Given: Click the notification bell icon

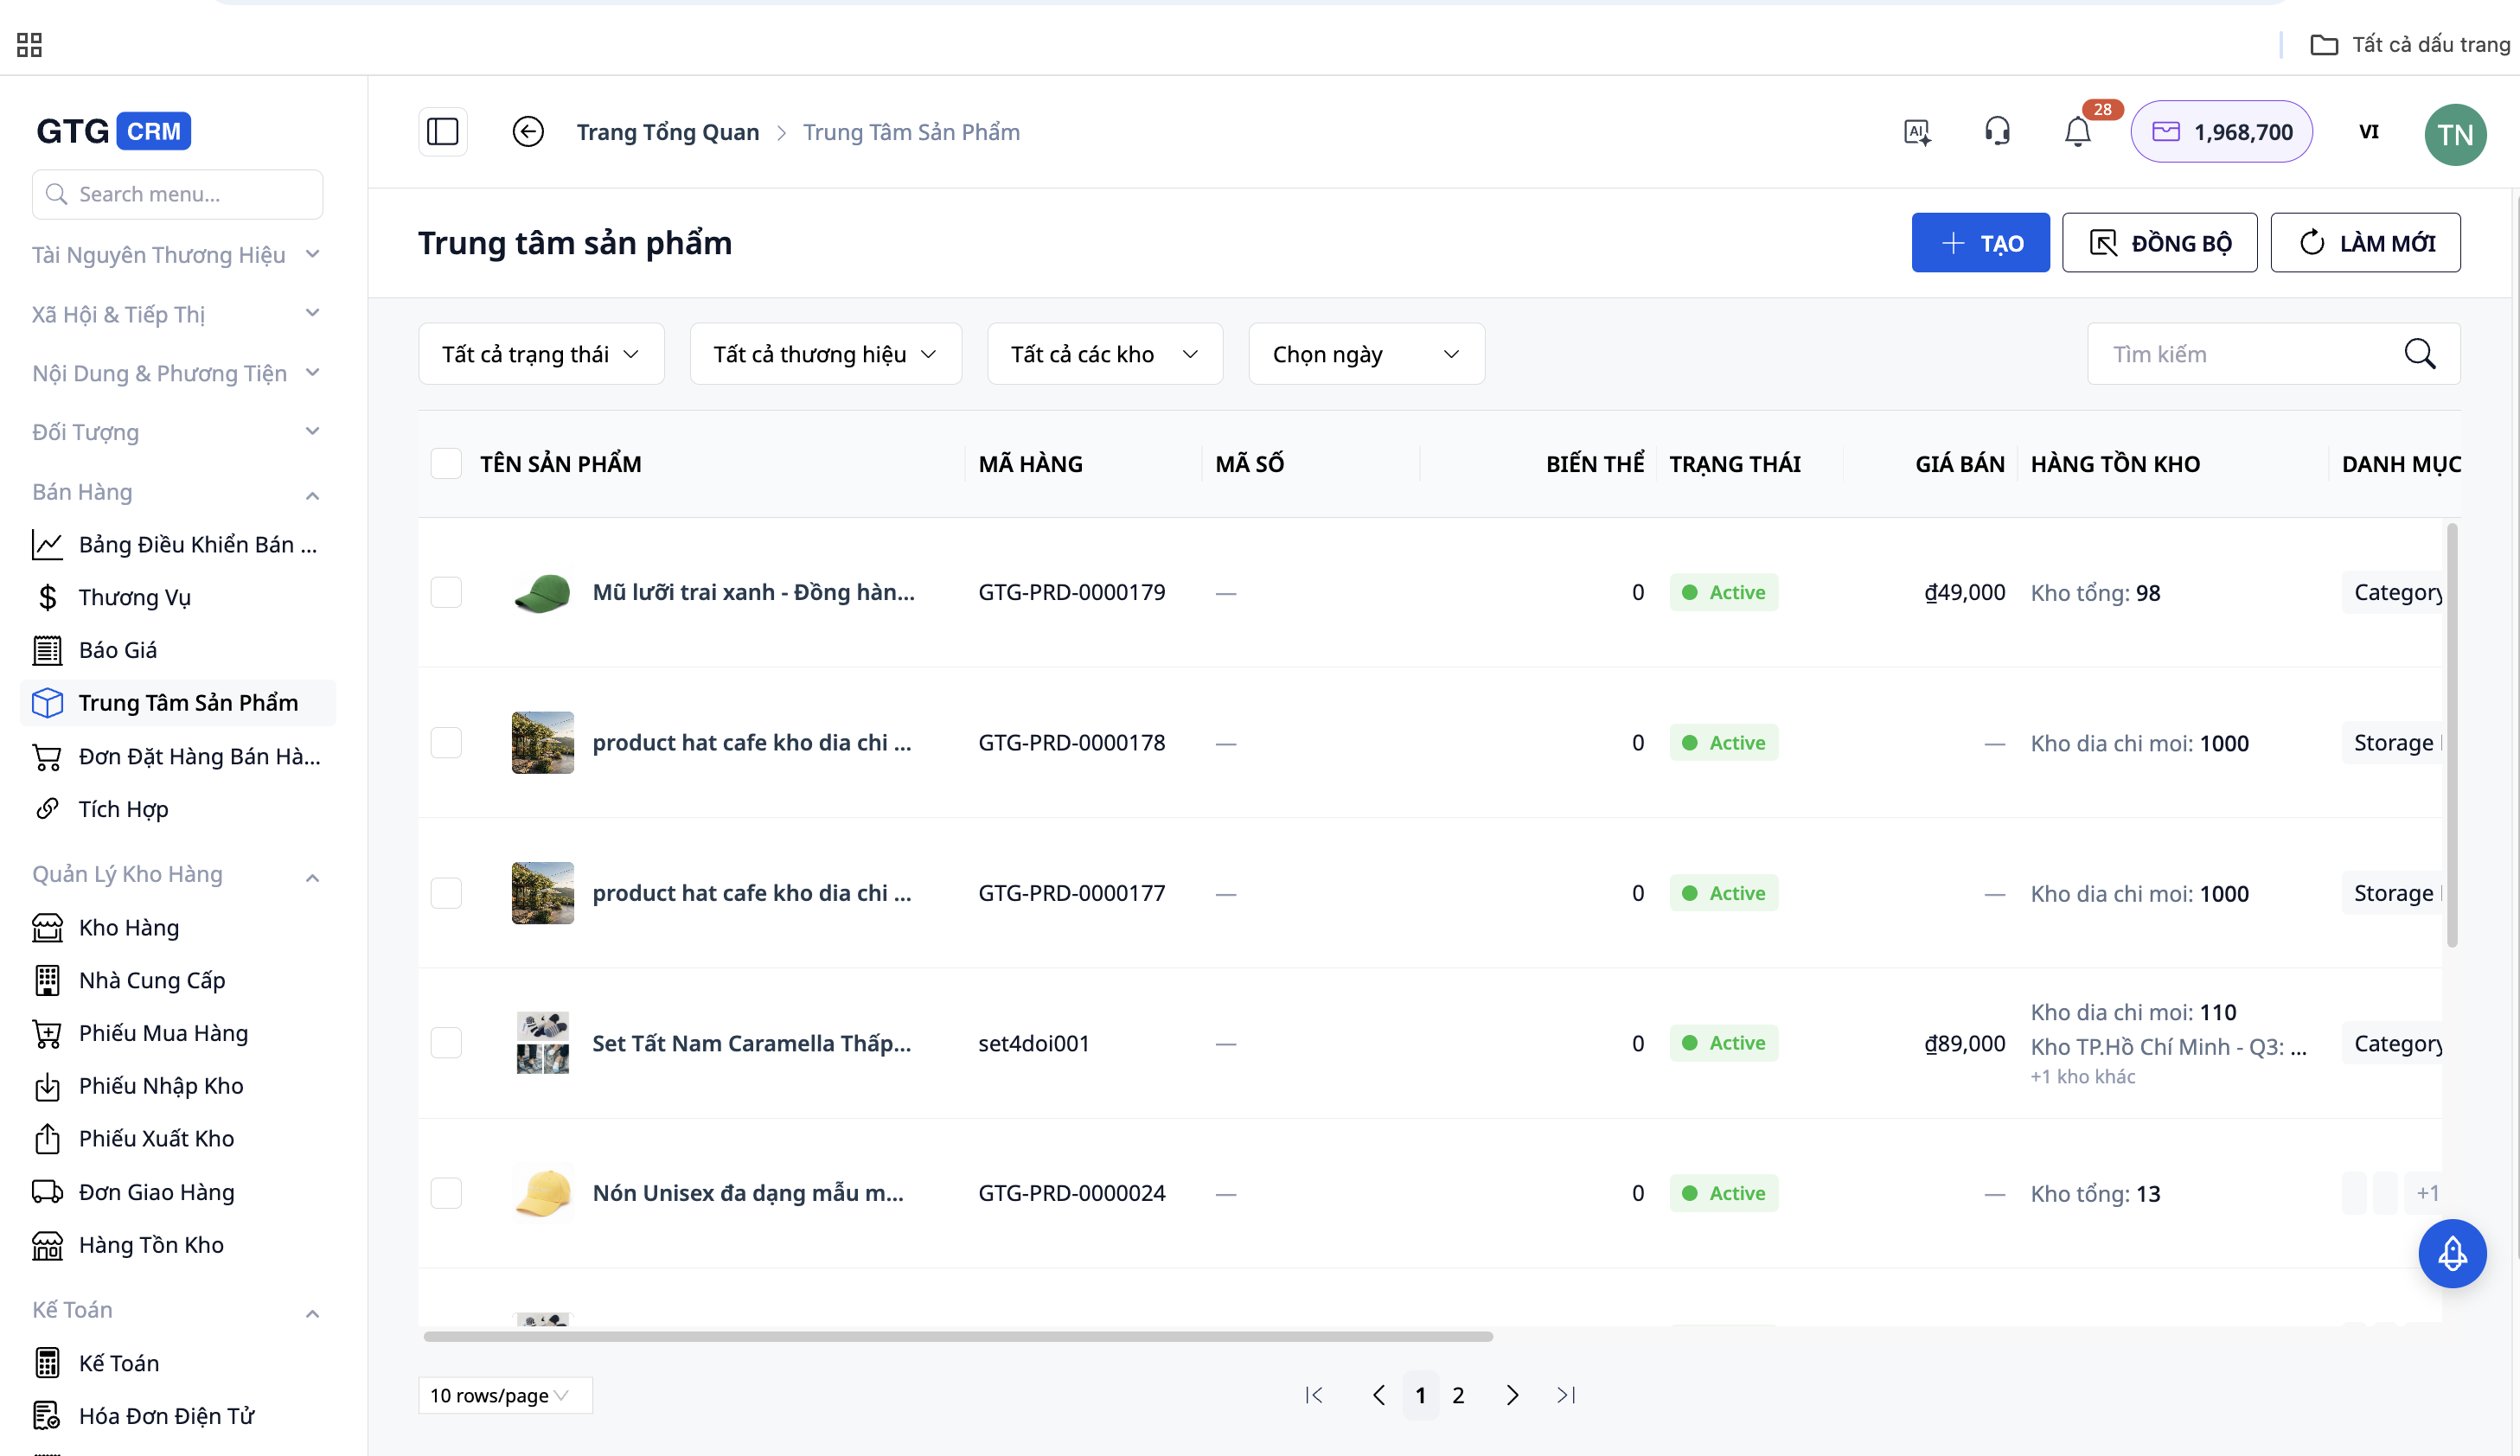Looking at the screenshot, I should click(x=2077, y=132).
